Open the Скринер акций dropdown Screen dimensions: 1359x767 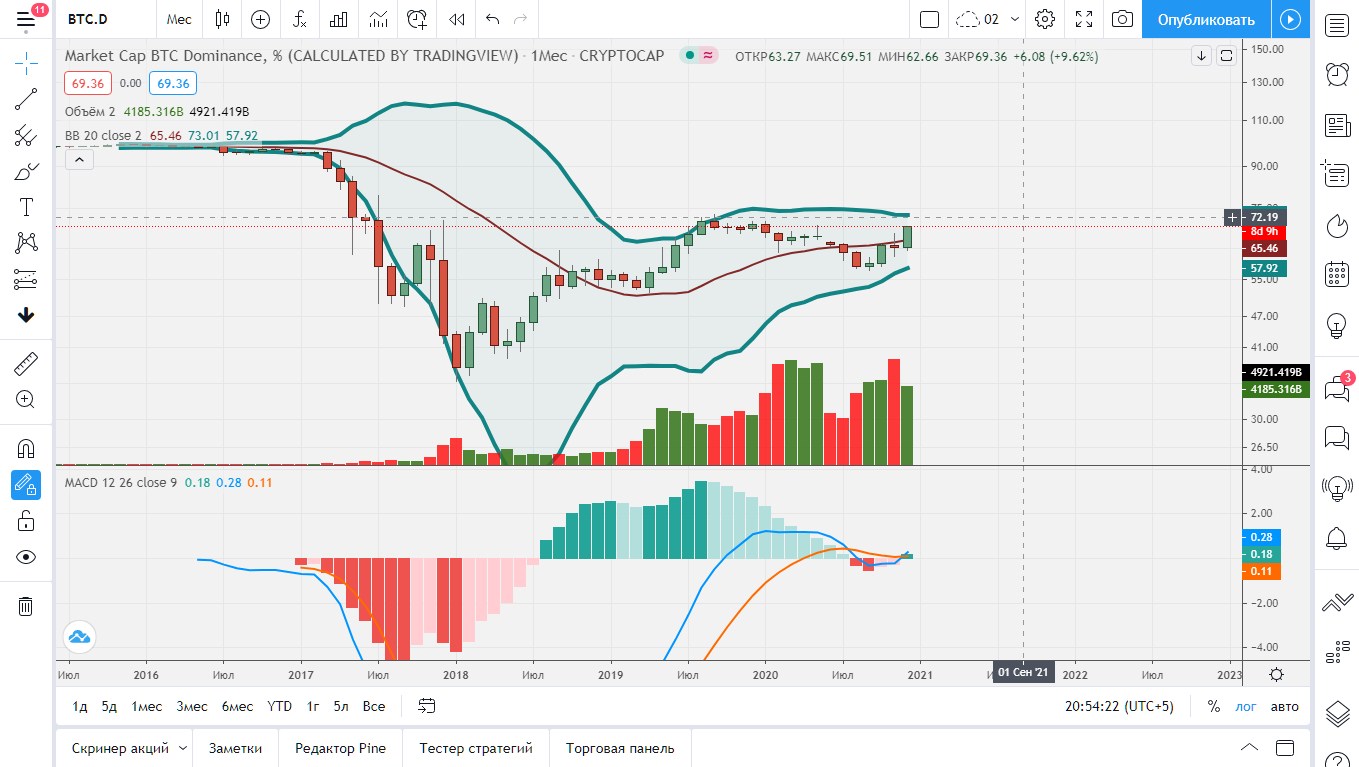[129, 748]
